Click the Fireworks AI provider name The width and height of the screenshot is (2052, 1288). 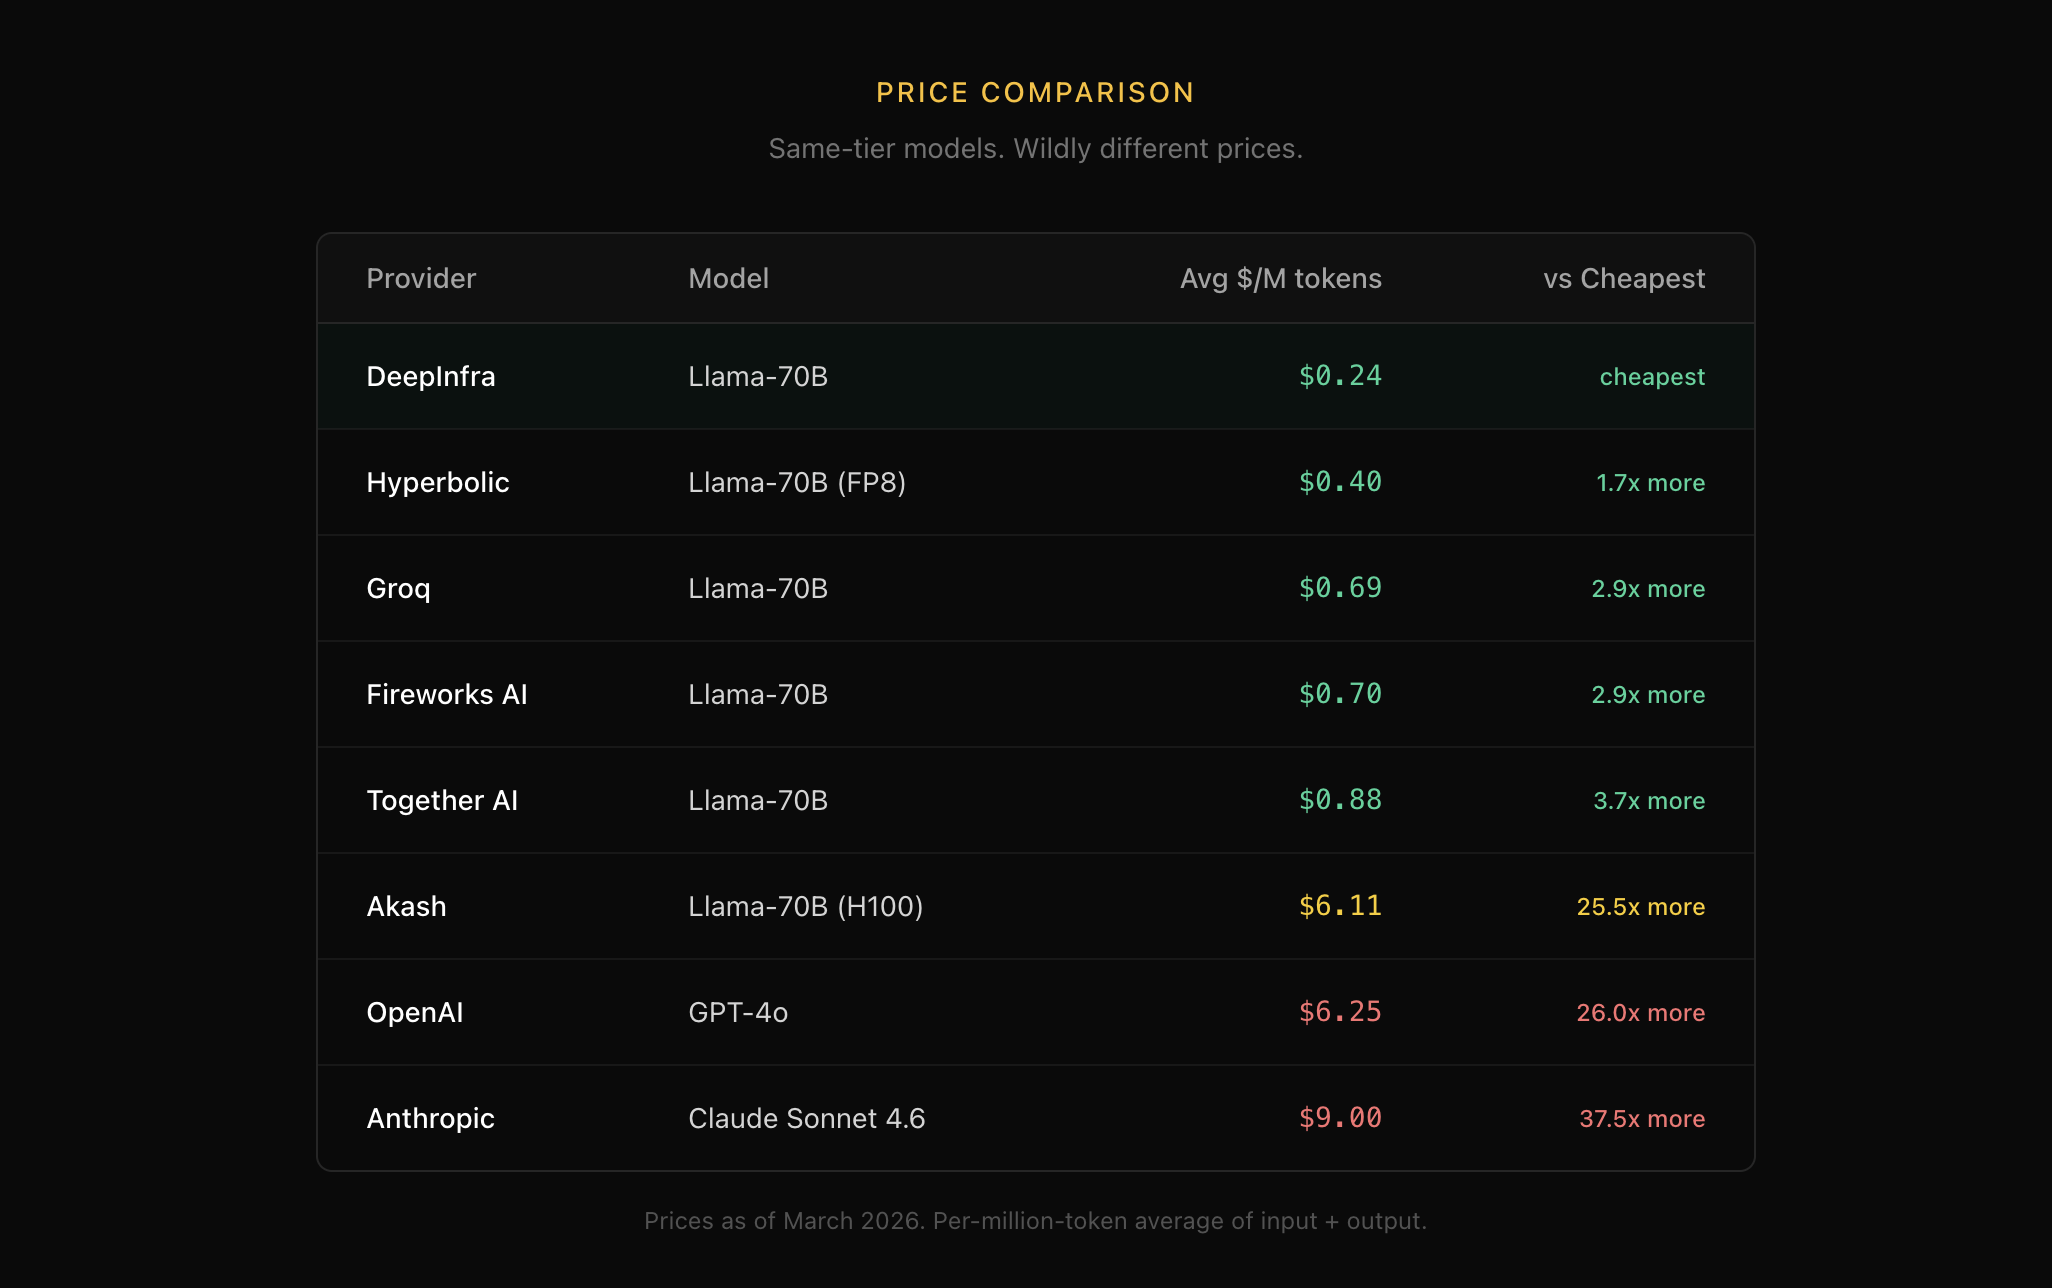coord(446,695)
